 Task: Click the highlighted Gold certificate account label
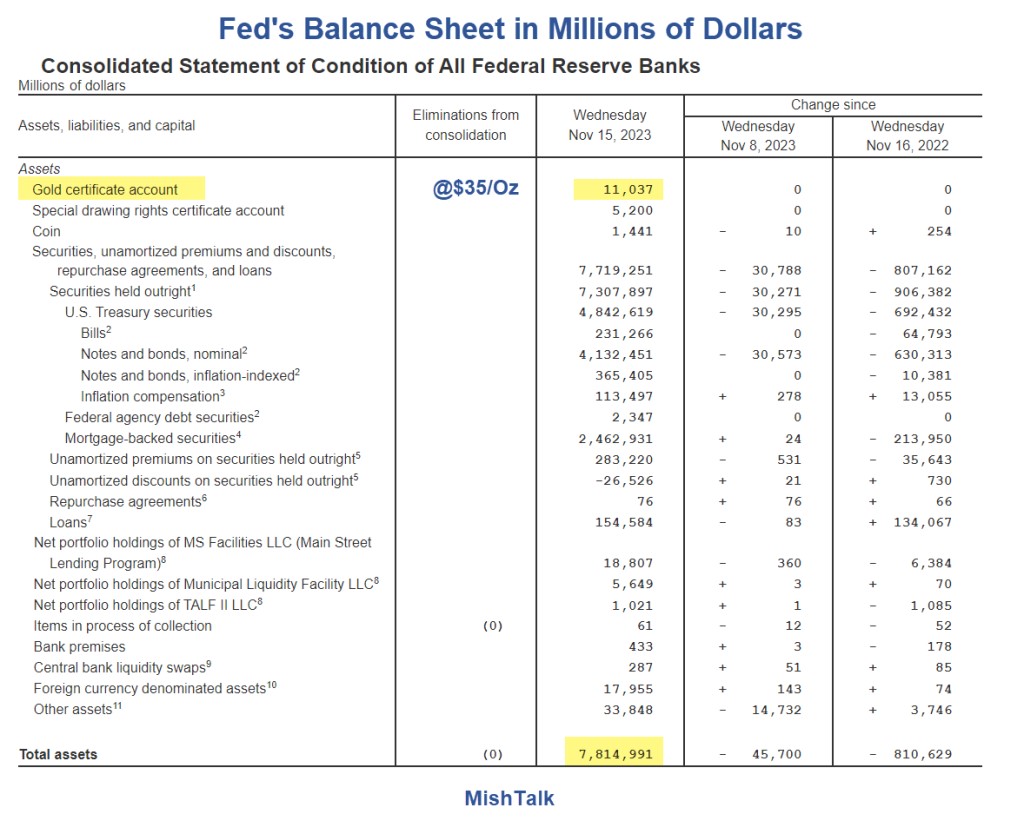tap(105, 189)
